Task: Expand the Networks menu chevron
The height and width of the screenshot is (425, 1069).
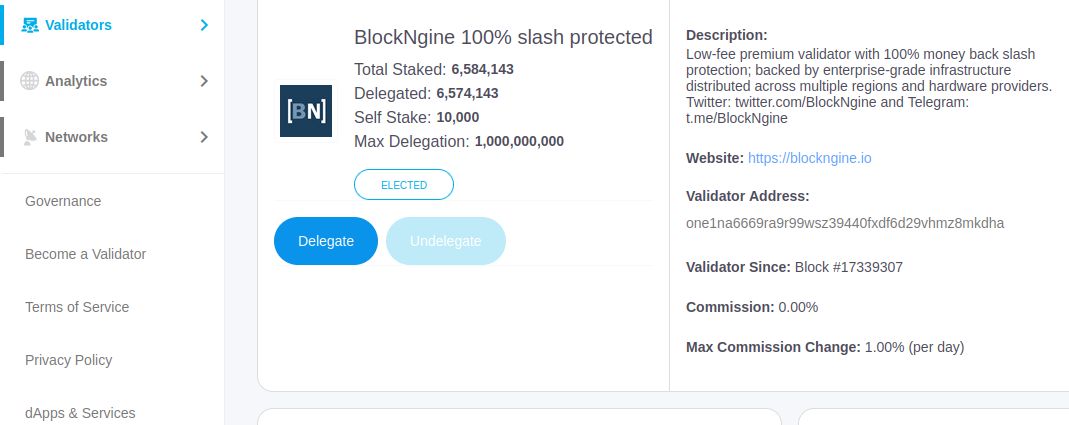Action: [x=204, y=137]
